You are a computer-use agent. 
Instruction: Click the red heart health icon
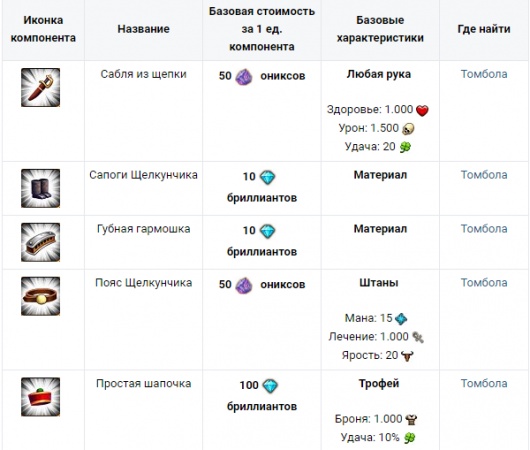[422, 110]
